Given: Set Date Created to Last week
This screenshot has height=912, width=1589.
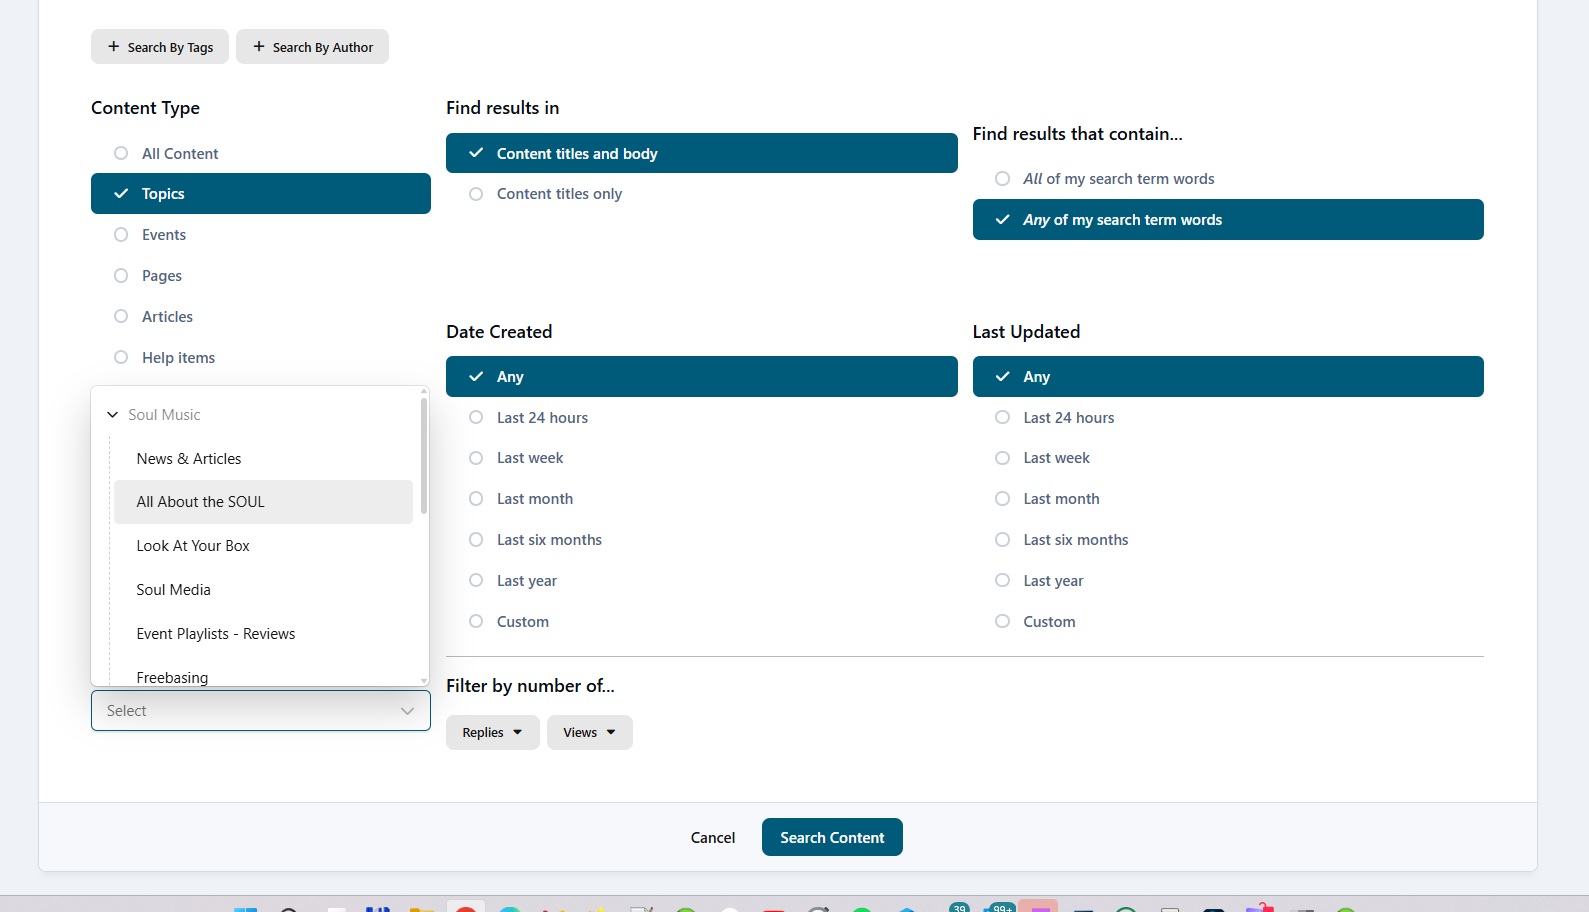Looking at the screenshot, I should coord(476,458).
